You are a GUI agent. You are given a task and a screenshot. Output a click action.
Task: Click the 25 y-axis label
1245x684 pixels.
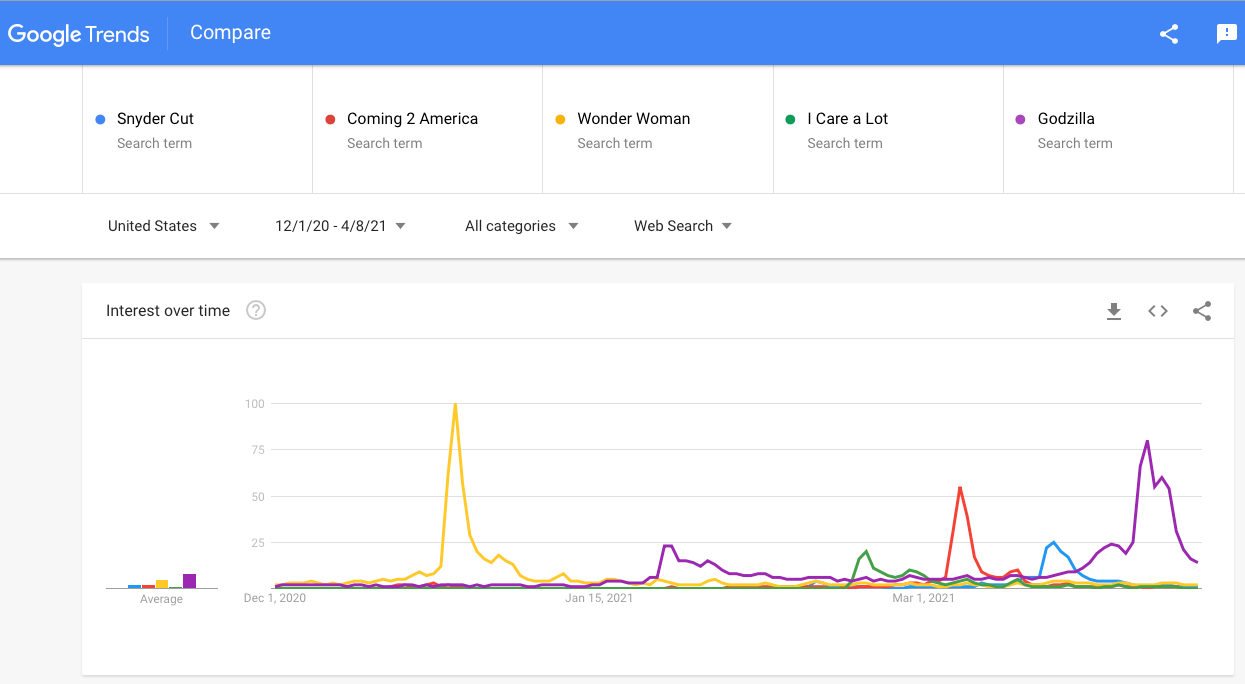258,543
